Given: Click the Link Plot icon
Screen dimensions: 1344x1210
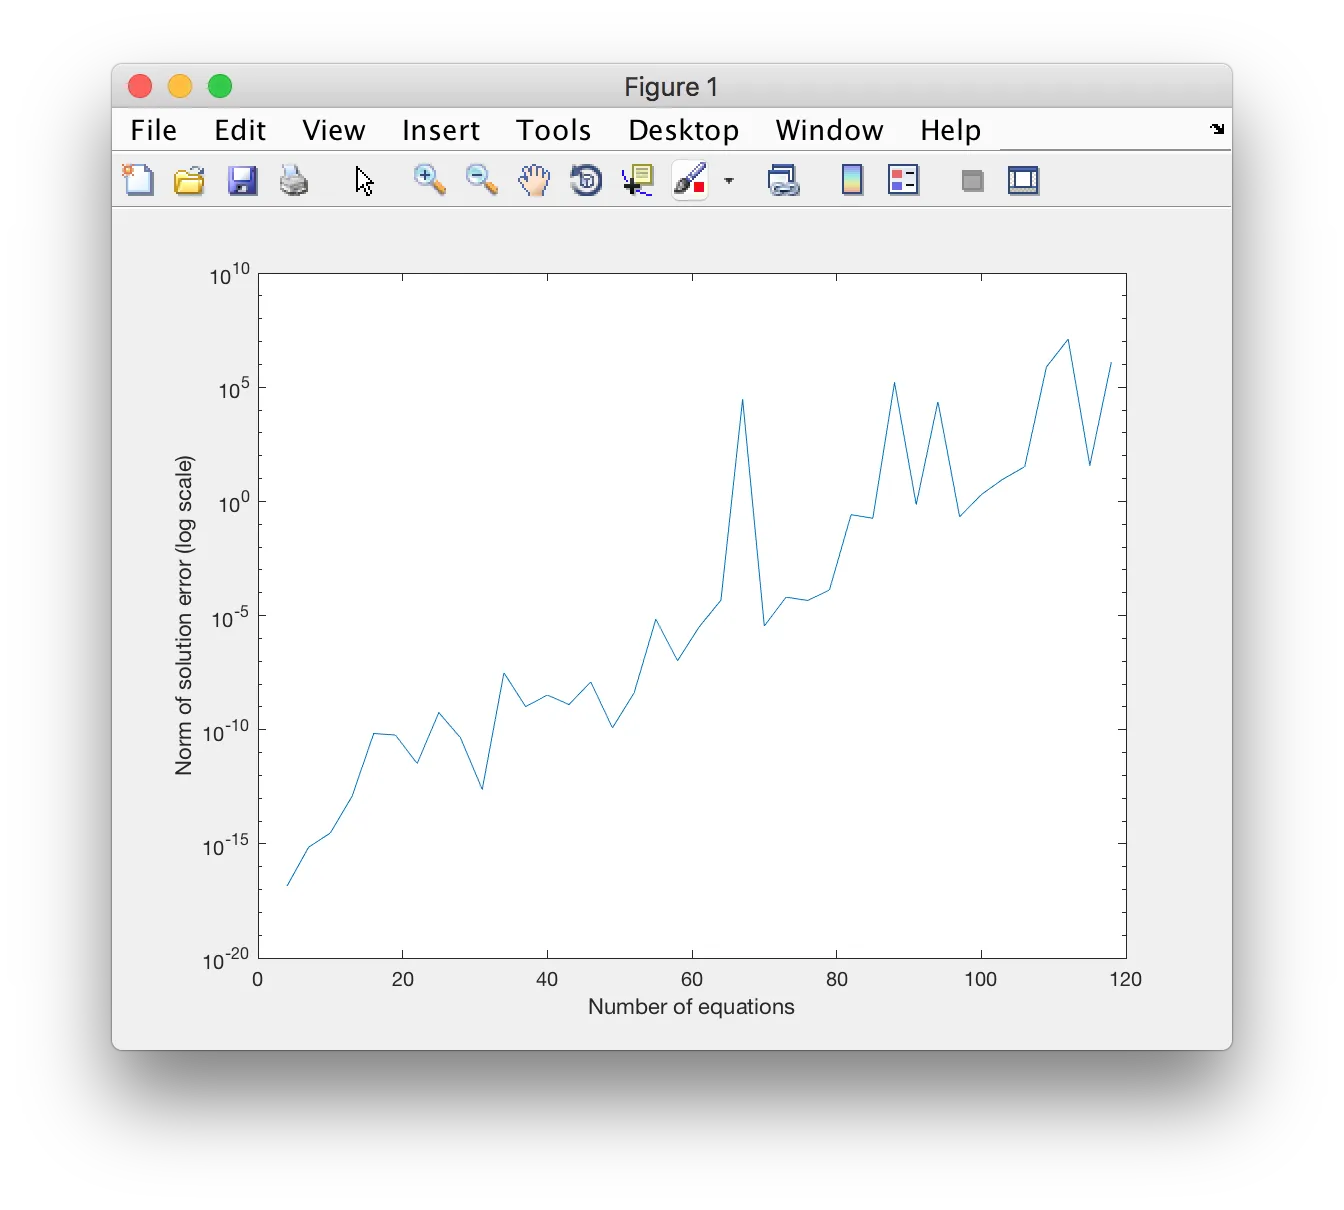Looking at the screenshot, I should [x=783, y=180].
